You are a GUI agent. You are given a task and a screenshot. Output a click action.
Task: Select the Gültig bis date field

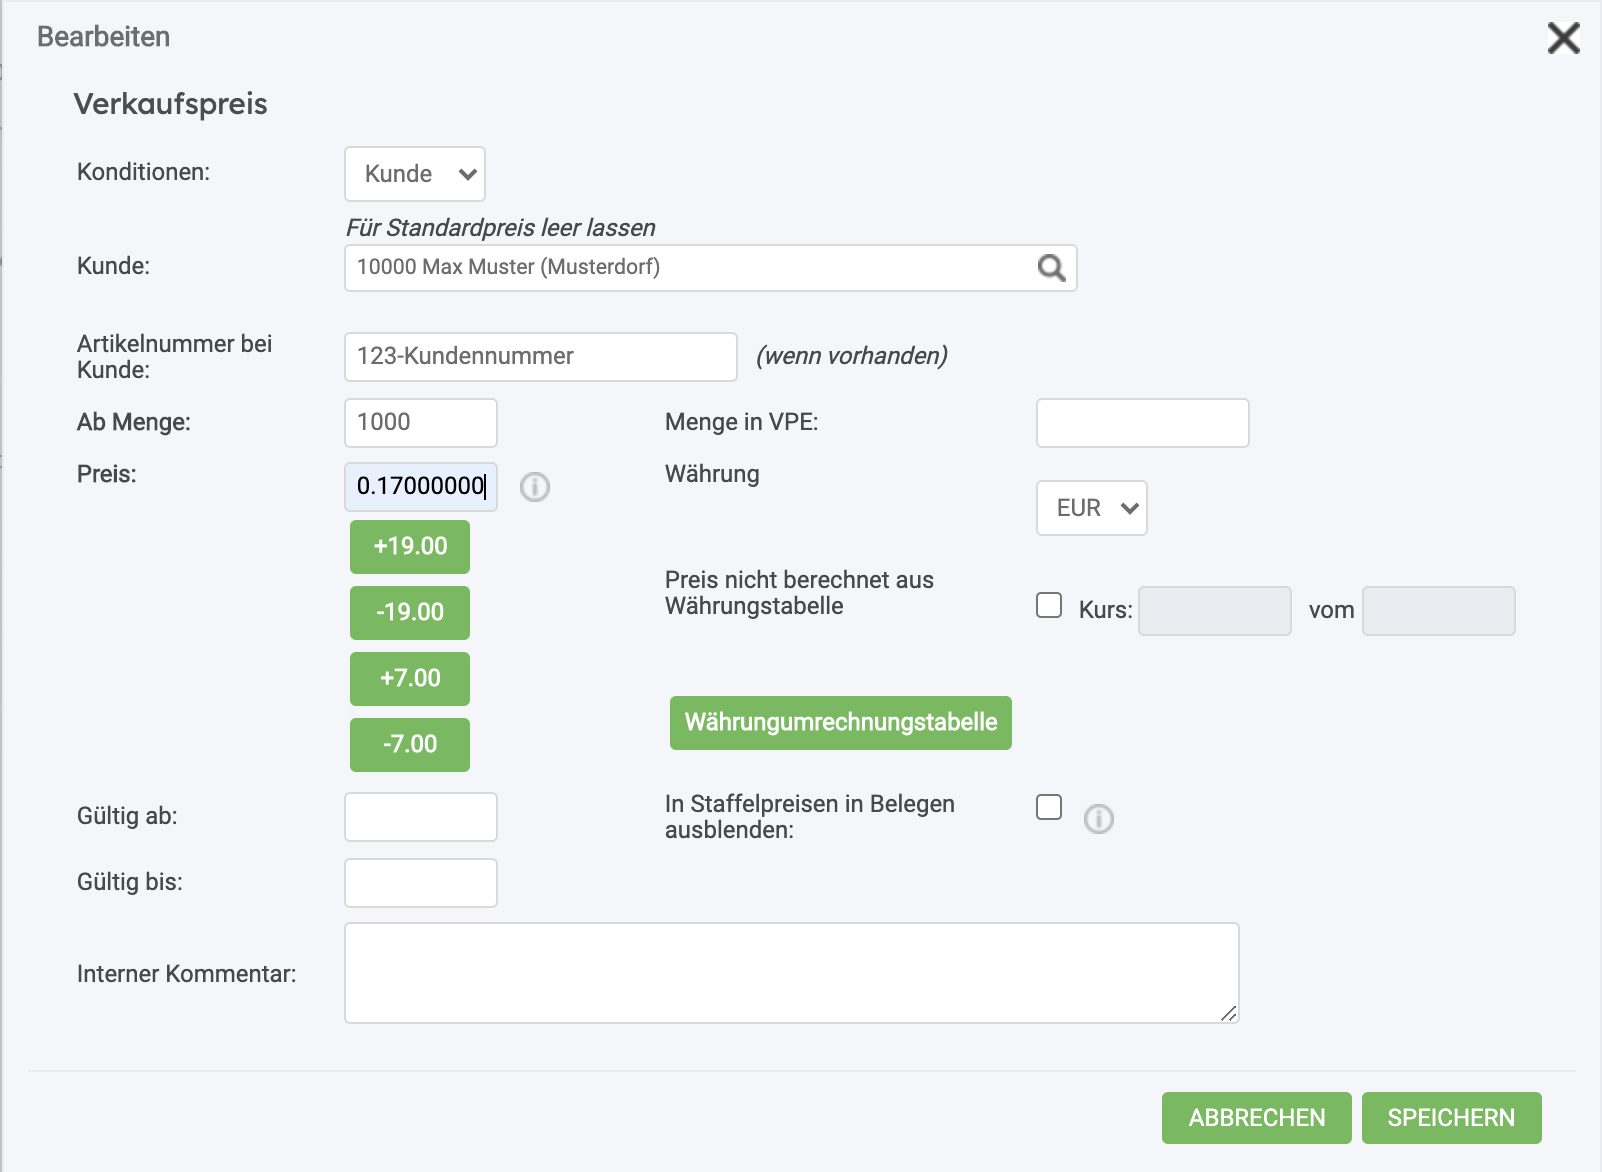click(x=421, y=883)
